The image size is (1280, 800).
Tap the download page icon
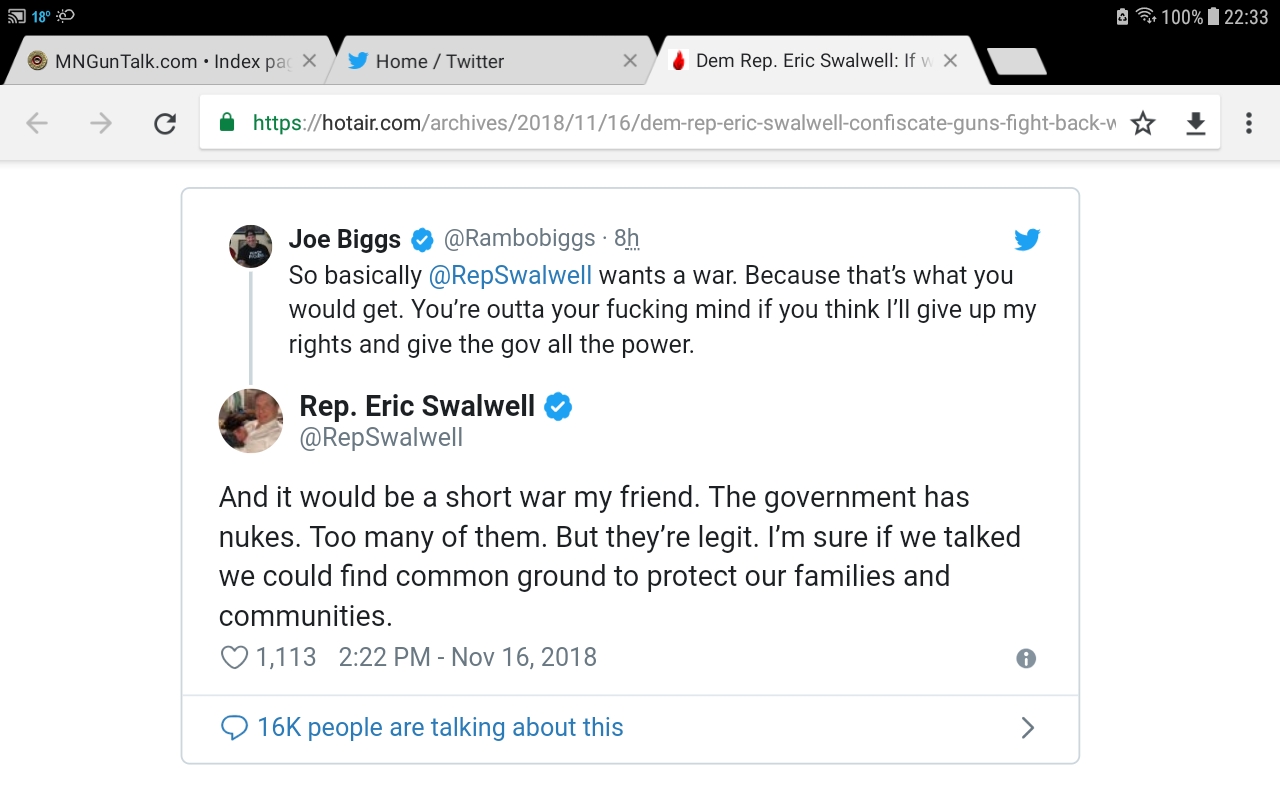(1195, 123)
